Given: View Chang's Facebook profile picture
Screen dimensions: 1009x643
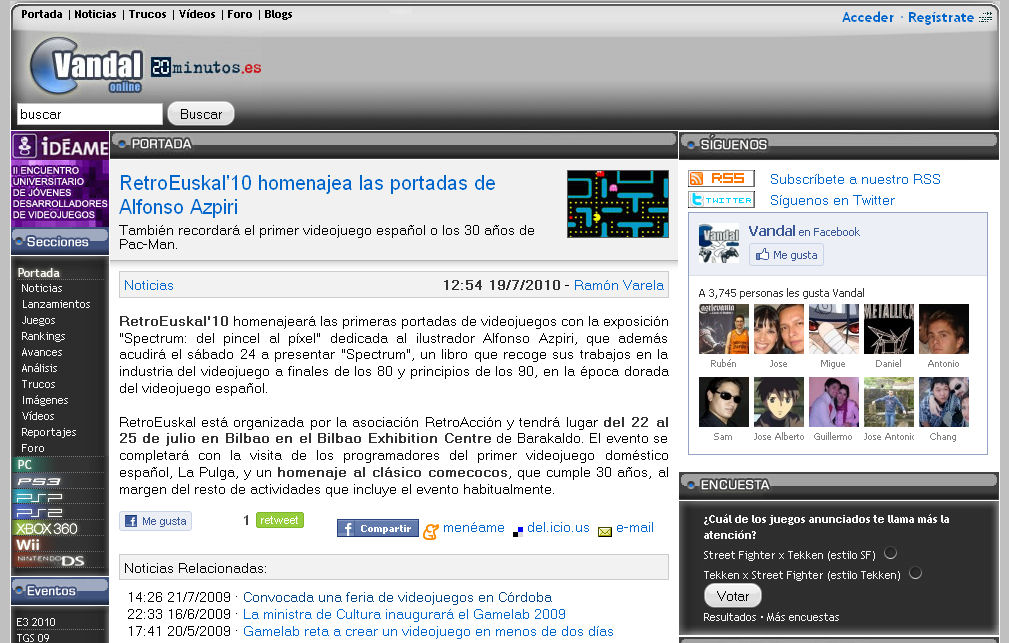Looking at the screenshot, I should (943, 402).
